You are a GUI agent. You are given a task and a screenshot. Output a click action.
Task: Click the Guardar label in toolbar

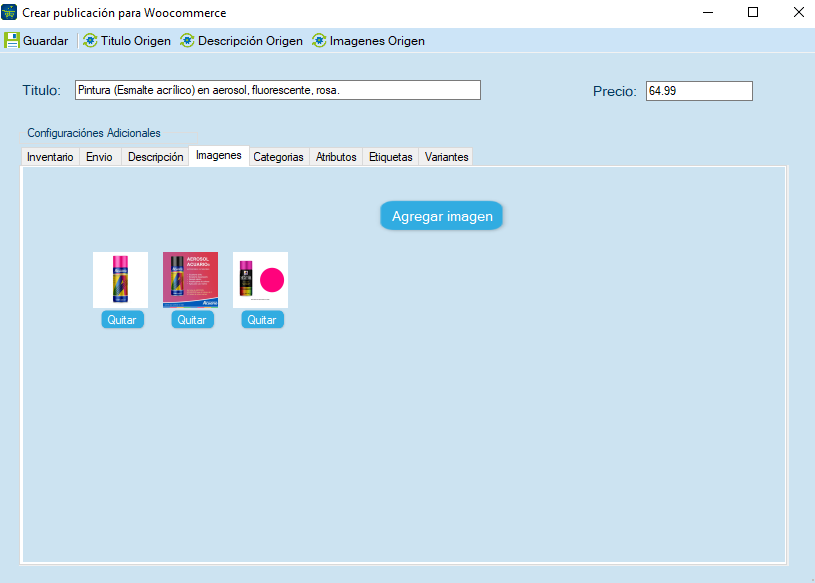coord(46,41)
